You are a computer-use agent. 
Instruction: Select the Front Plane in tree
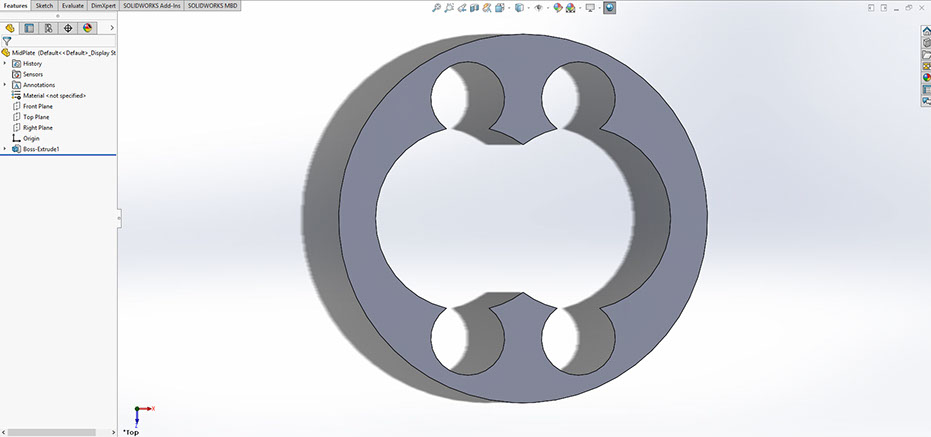point(40,106)
